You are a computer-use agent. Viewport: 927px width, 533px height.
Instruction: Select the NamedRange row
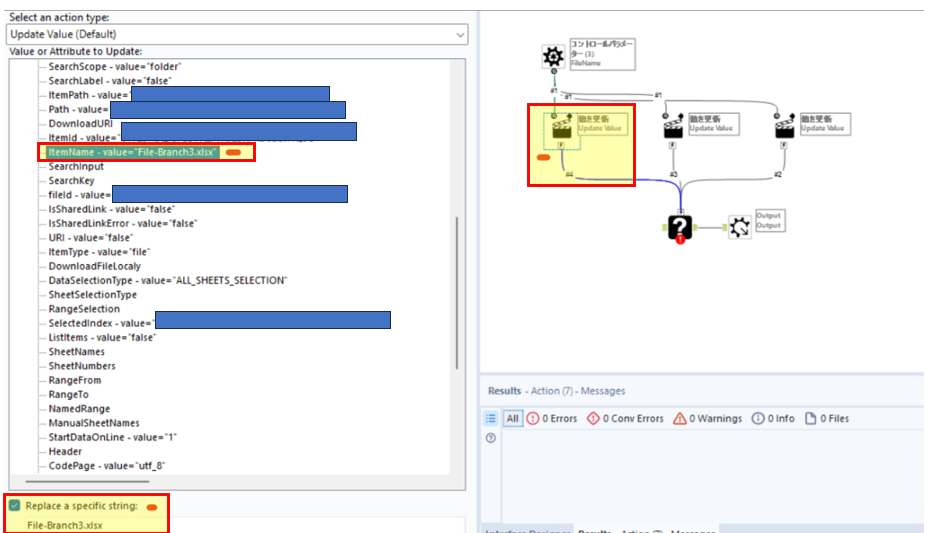pos(79,409)
